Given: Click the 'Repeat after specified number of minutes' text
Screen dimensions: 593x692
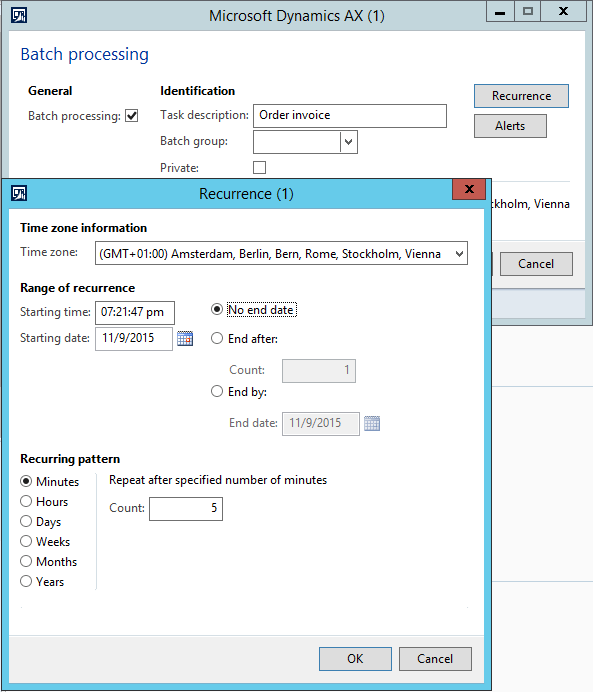Looking at the screenshot, I should tap(218, 480).
